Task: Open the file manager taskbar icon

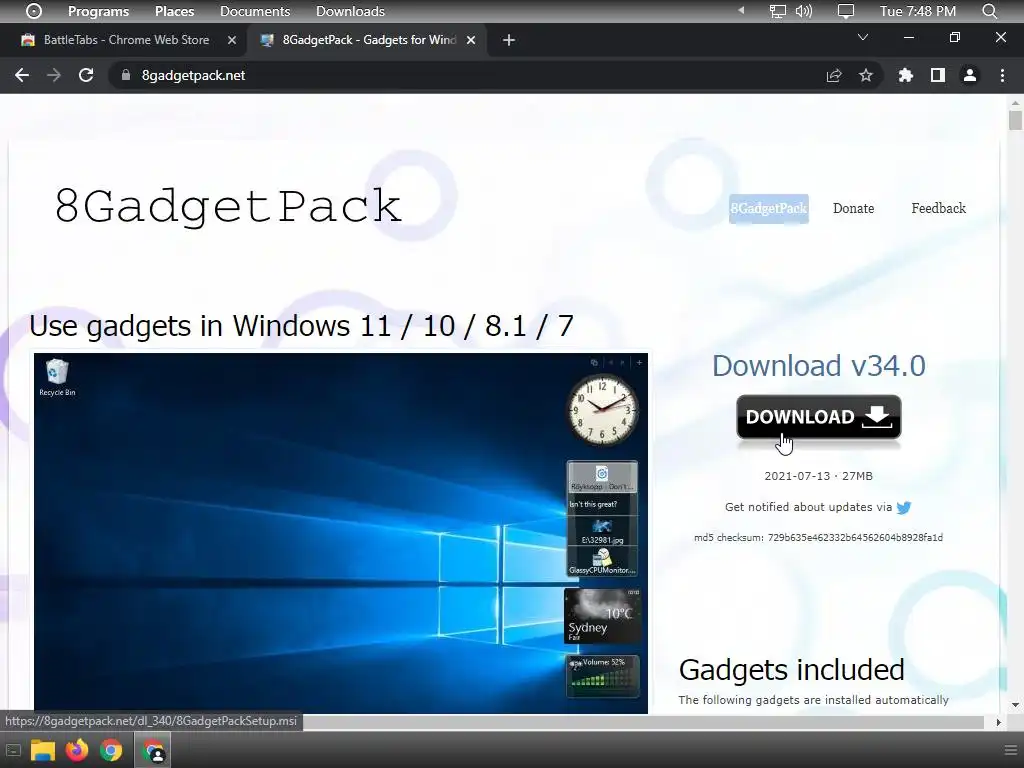Action: [x=43, y=750]
